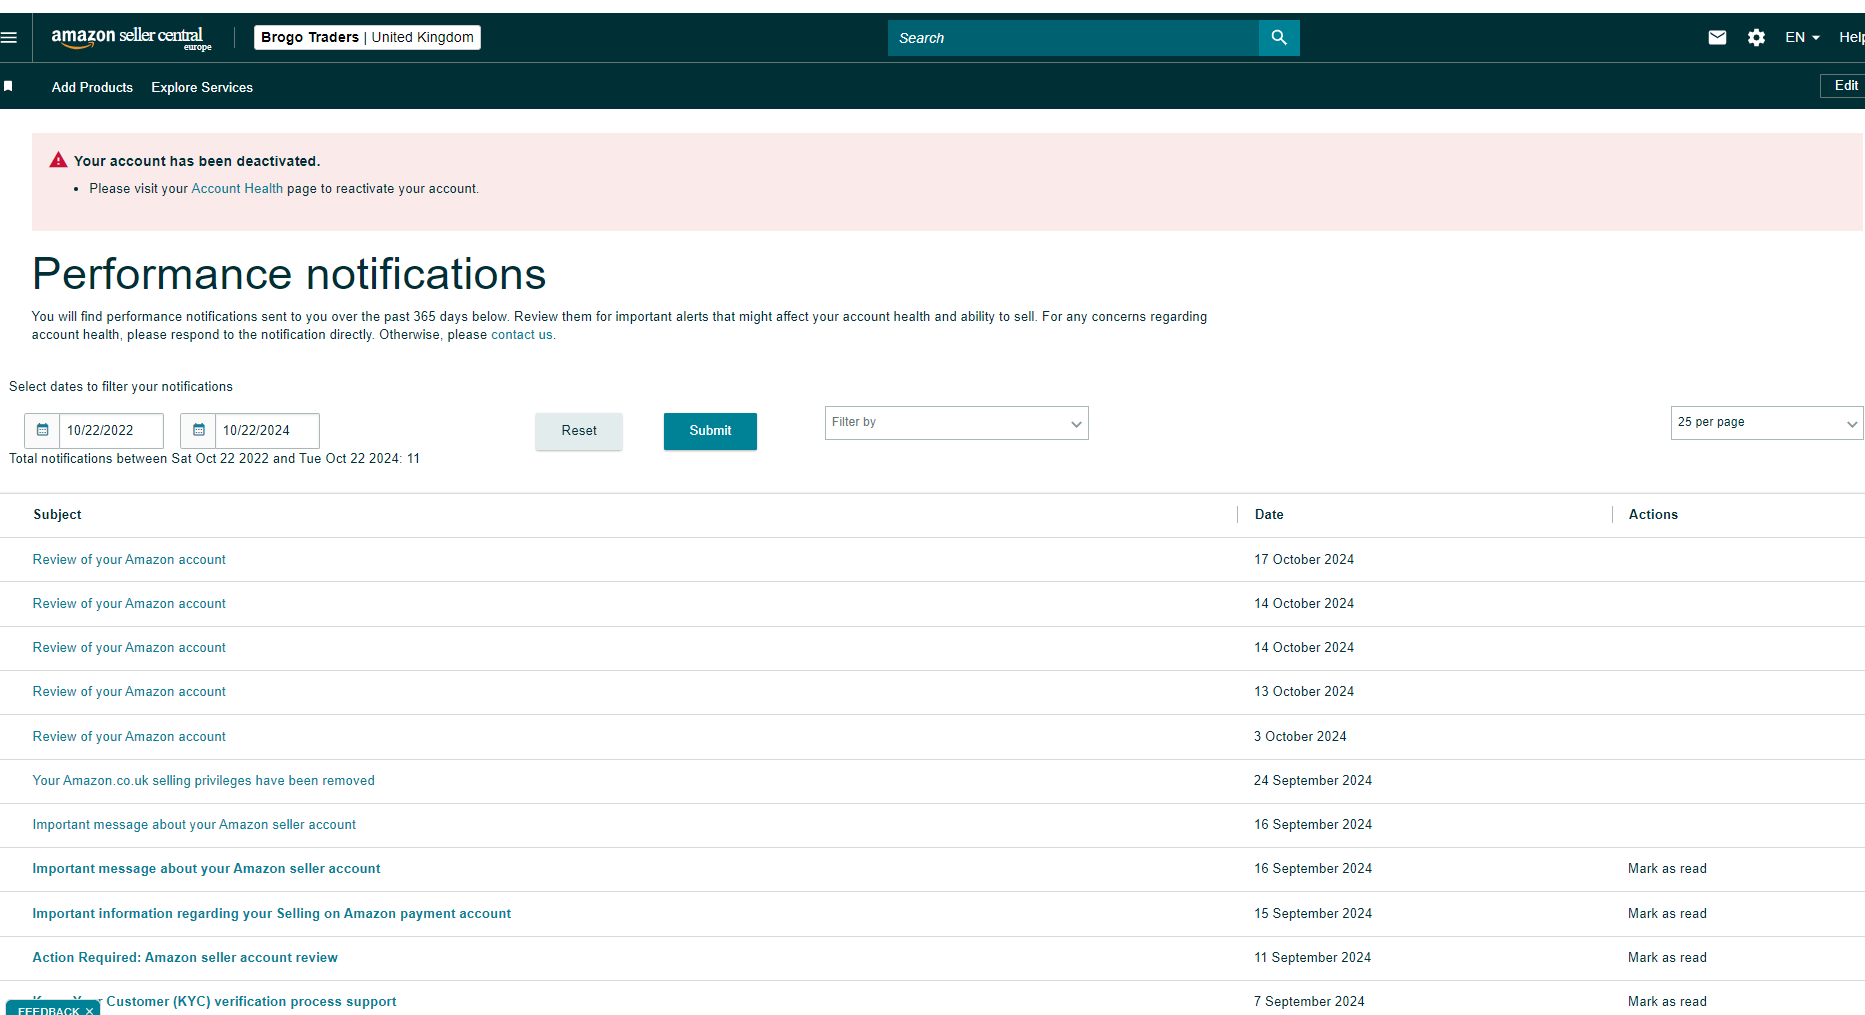The width and height of the screenshot is (1865, 1015).
Task: Click the bookmark icon in the favorites bar
Action: (x=8, y=87)
